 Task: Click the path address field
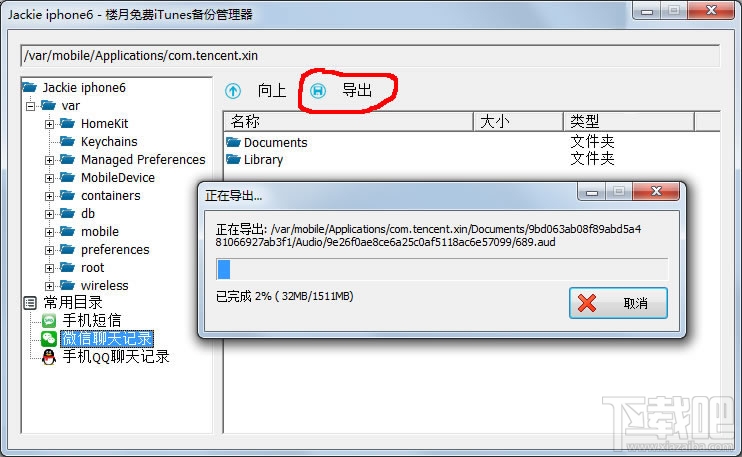tap(370, 56)
